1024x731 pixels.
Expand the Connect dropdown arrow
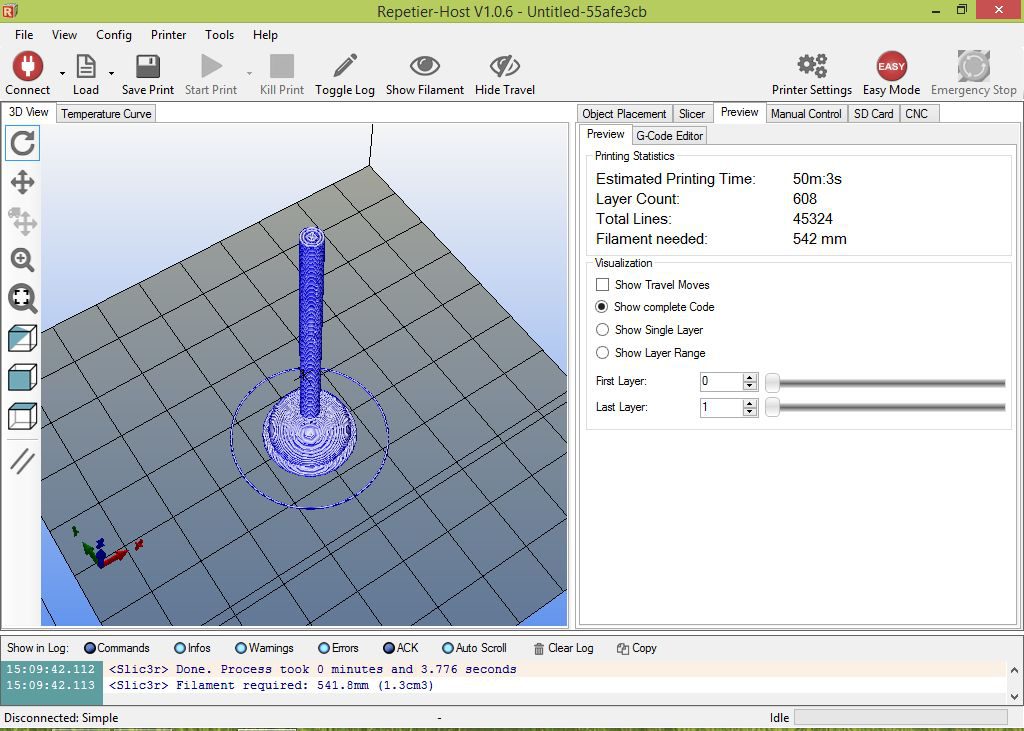[62, 73]
